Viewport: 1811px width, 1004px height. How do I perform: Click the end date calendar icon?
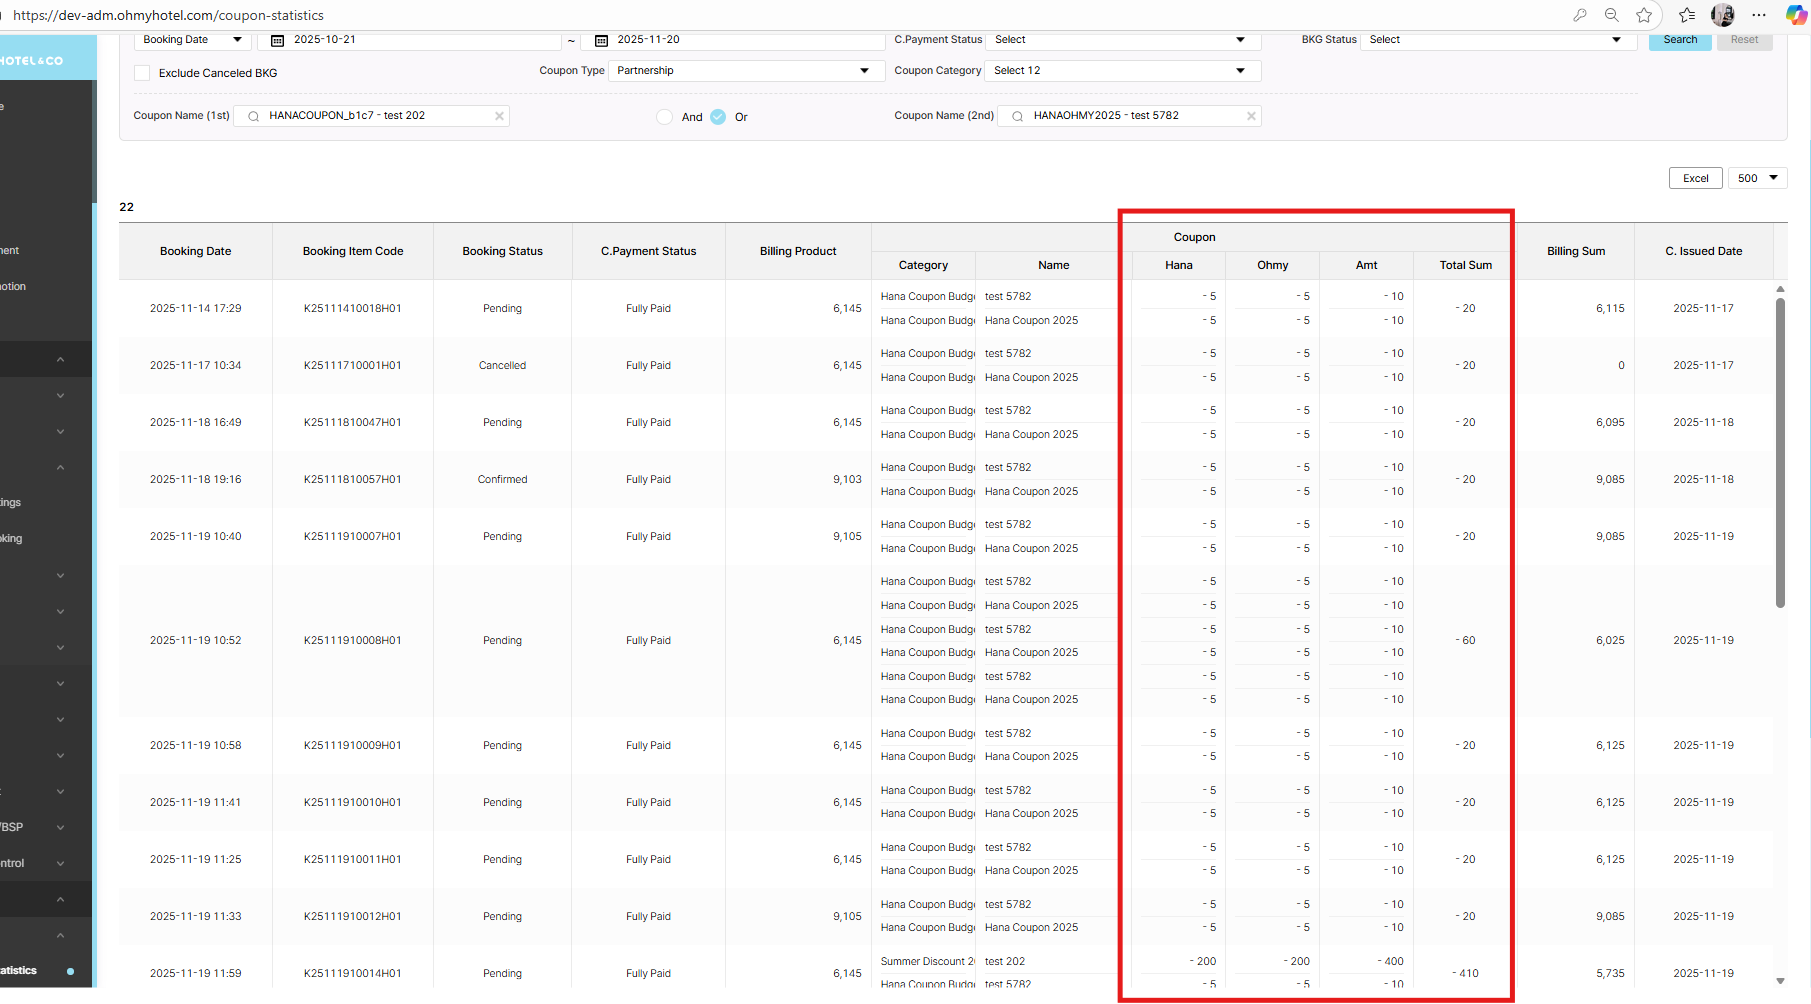click(601, 40)
